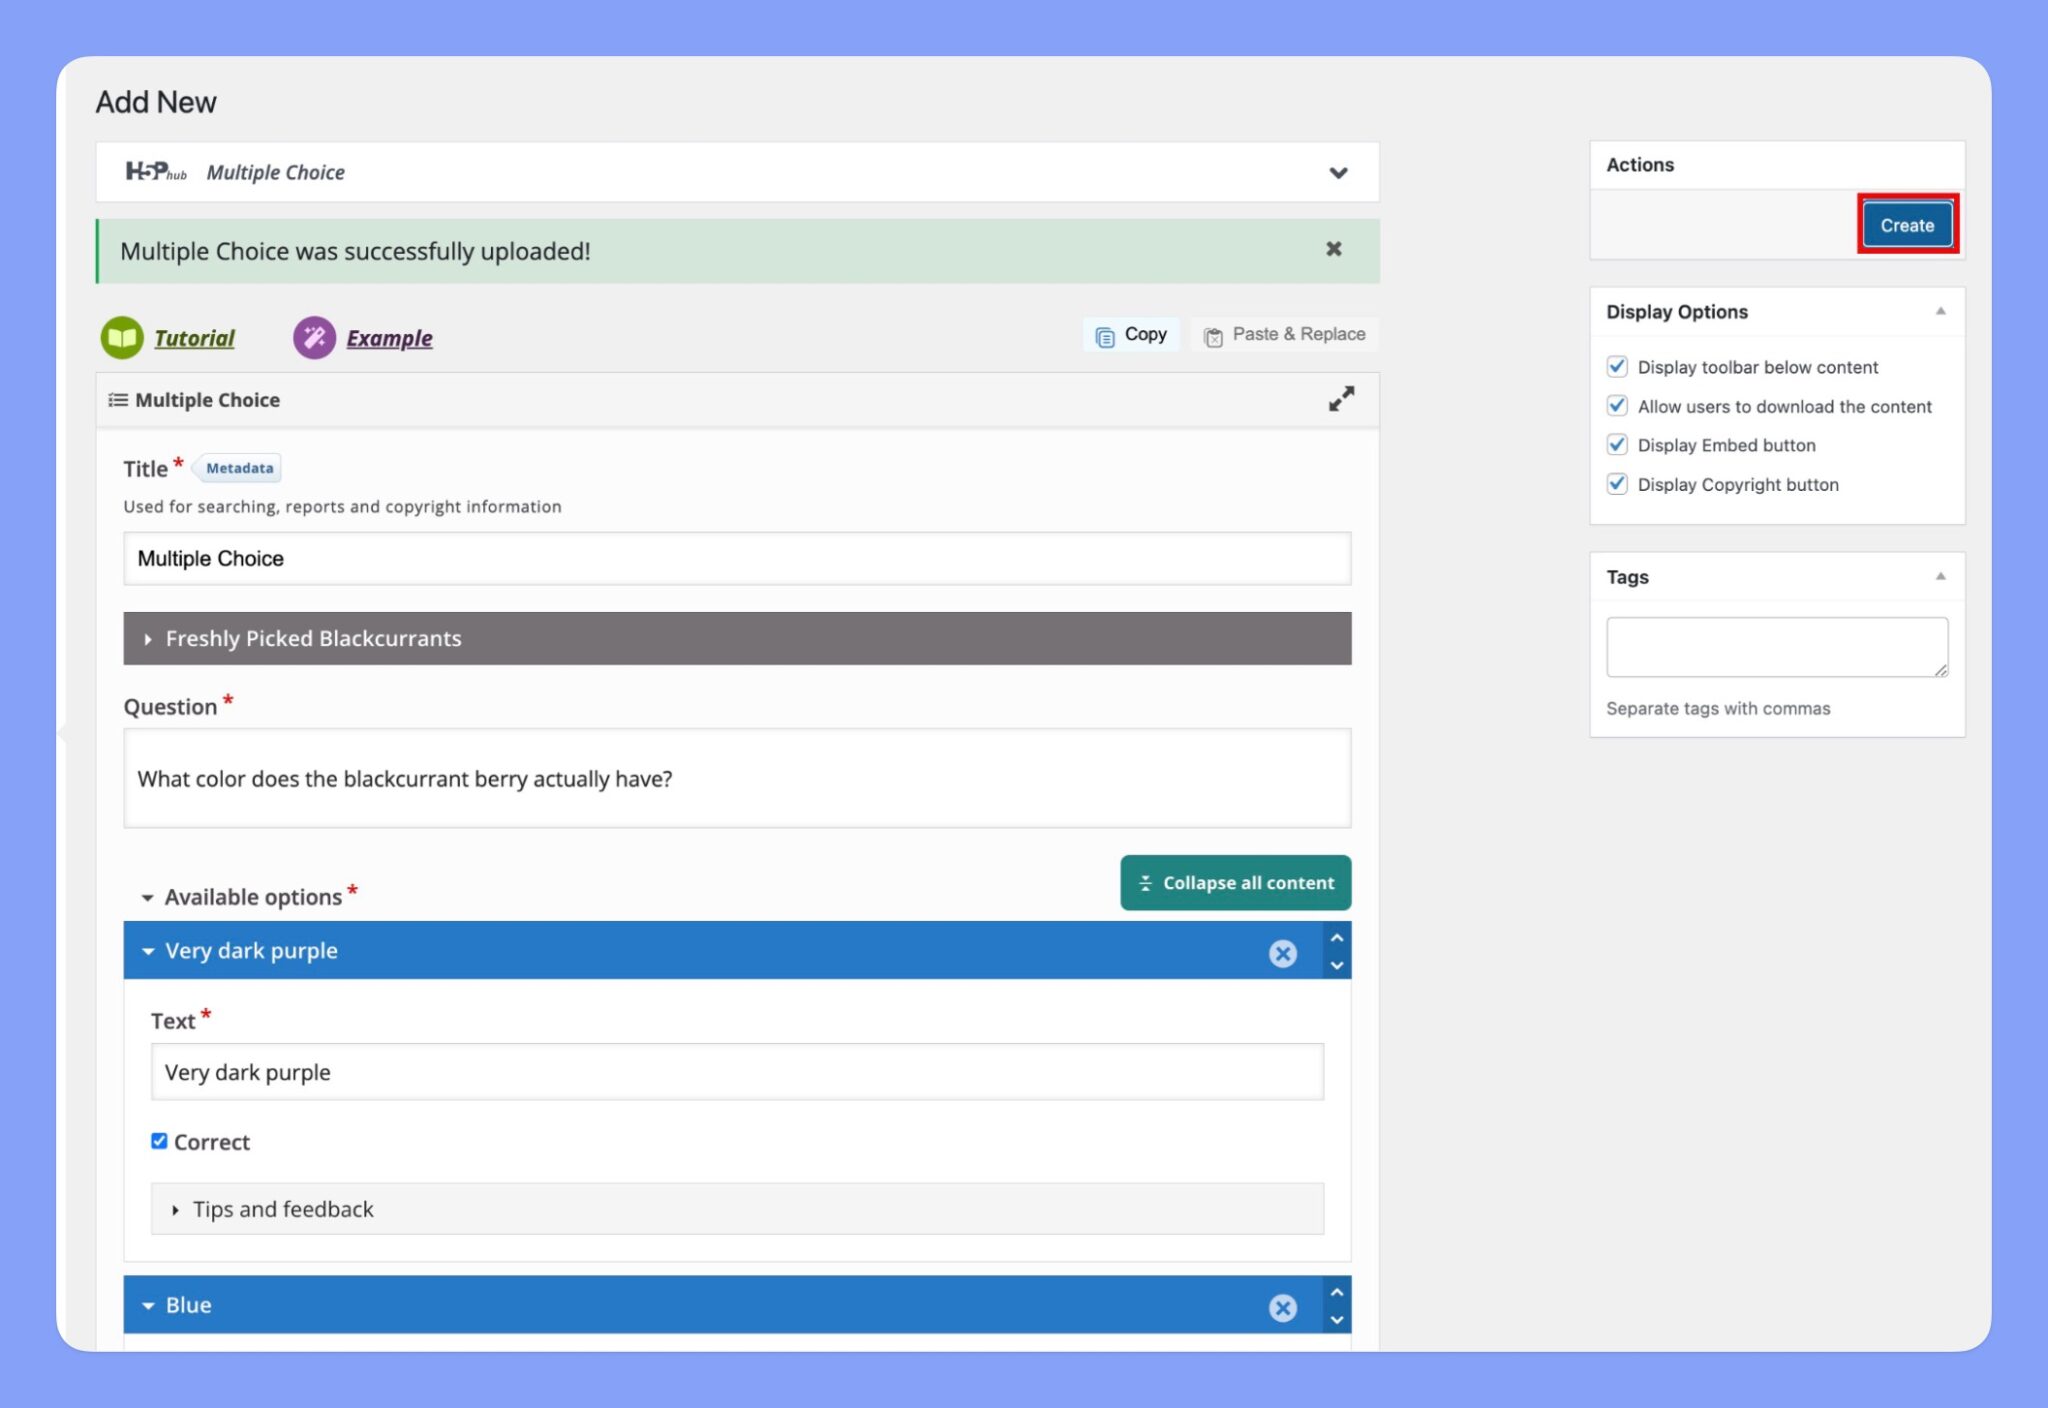Move Very dark purple option down
Image resolution: width=2048 pixels, height=1408 pixels.
(x=1337, y=966)
